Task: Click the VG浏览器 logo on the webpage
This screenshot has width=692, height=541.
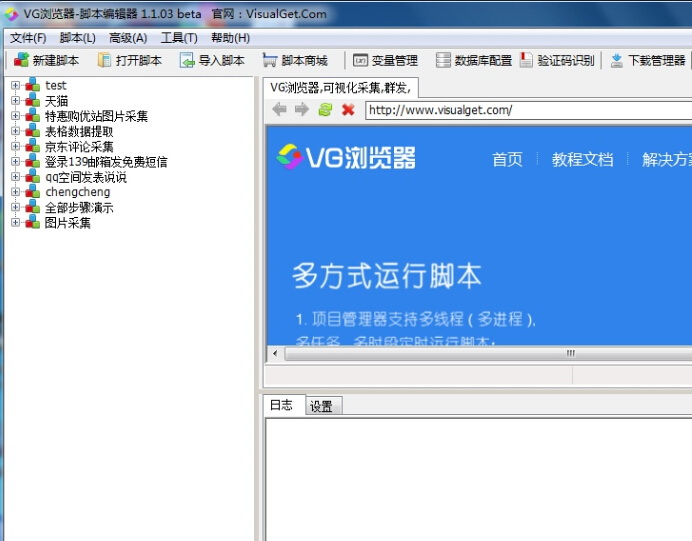Action: click(x=346, y=157)
